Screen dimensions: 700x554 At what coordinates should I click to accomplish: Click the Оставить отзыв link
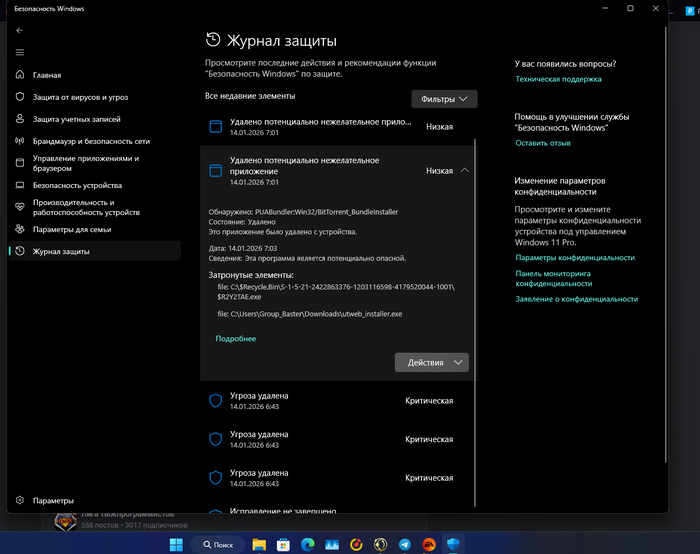point(543,143)
